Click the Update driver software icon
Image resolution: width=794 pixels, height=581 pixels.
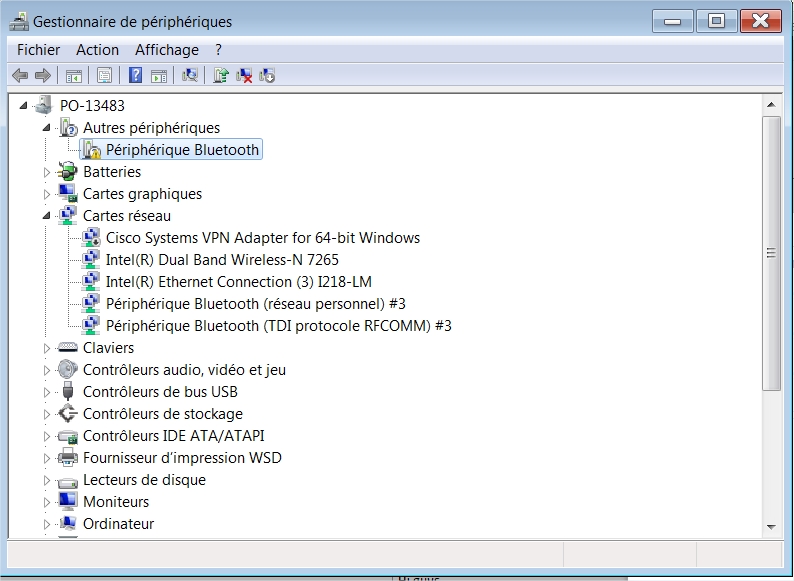[x=221, y=76]
